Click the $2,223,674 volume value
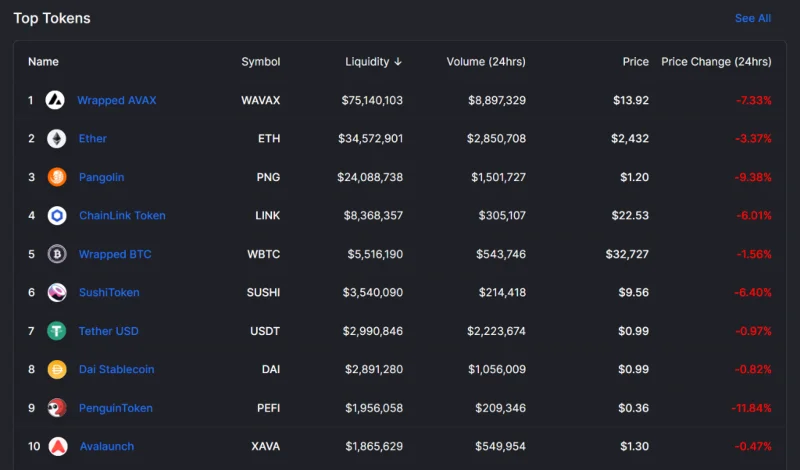This screenshot has width=800, height=470. (x=496, y=331)
